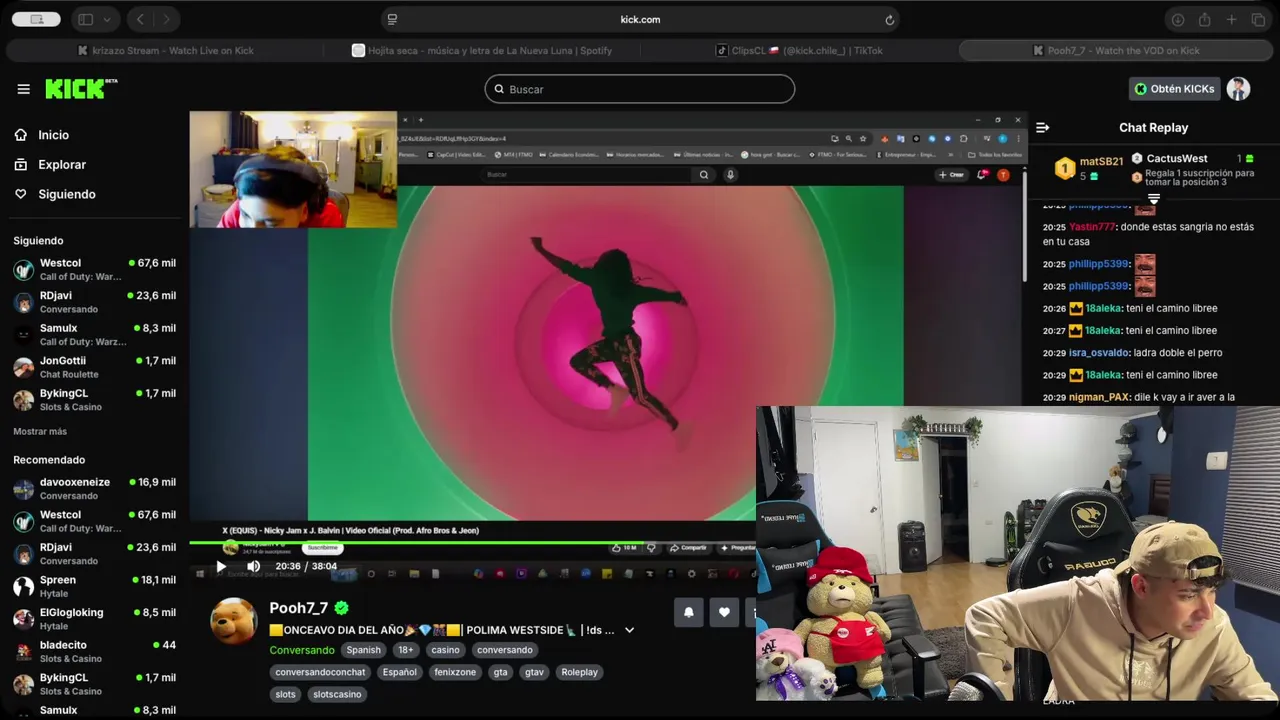This screenshot has width=1280, height=720.
Task: Open Inicio in the Kick sidebar
Action: click(x=53, y=135)
